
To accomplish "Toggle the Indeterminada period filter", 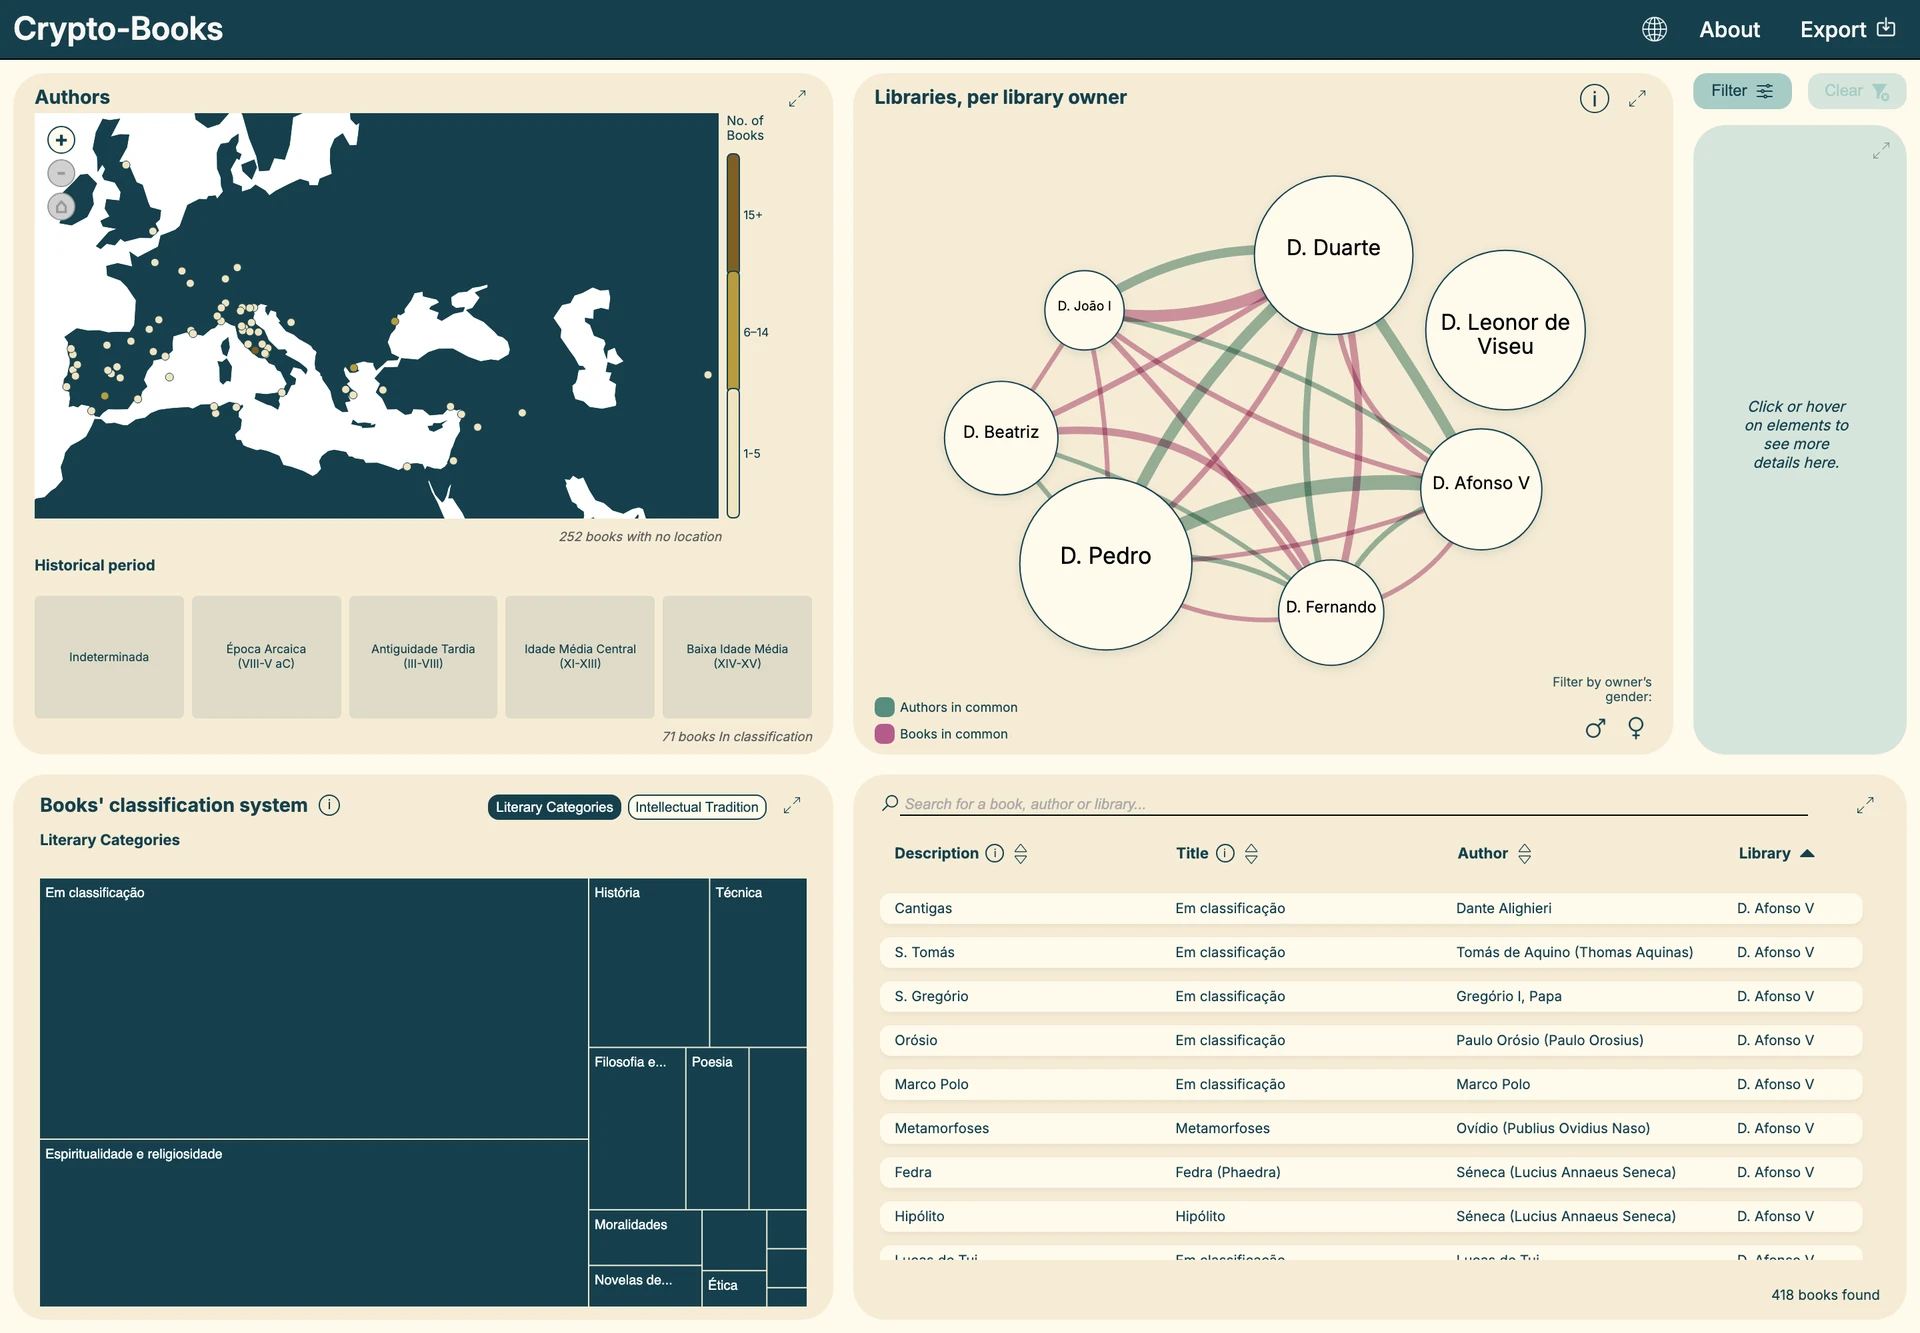I will tap(109, 657).
